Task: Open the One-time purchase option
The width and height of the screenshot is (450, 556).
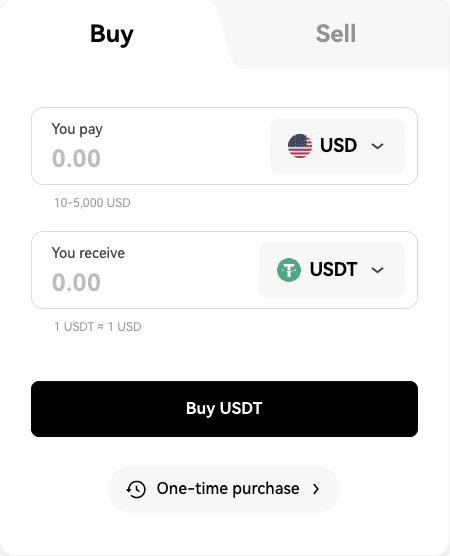Action: tap(224, 489)
